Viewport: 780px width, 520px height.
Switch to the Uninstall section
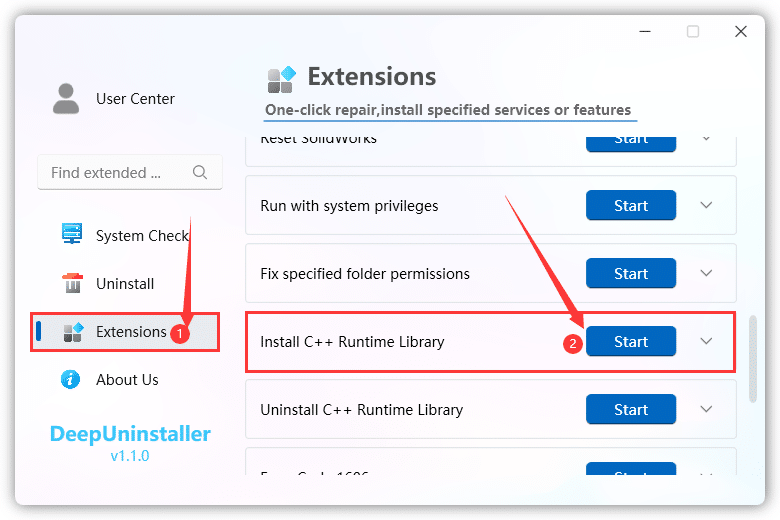[125, 284]
